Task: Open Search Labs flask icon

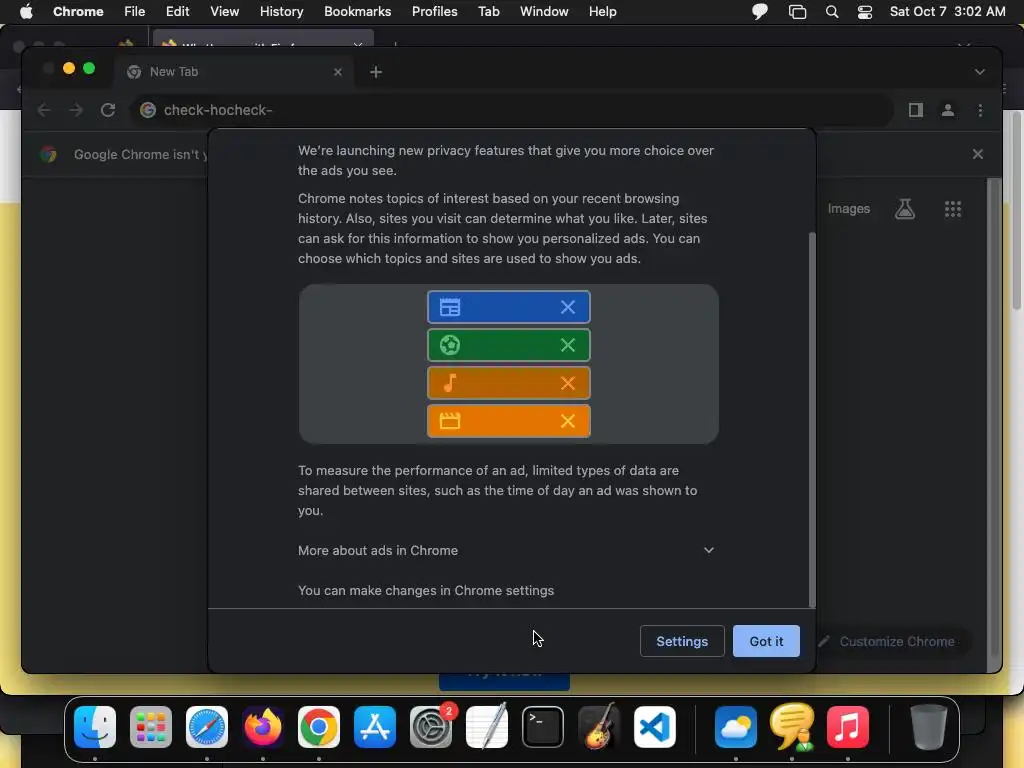Action: tap(904, 209)
